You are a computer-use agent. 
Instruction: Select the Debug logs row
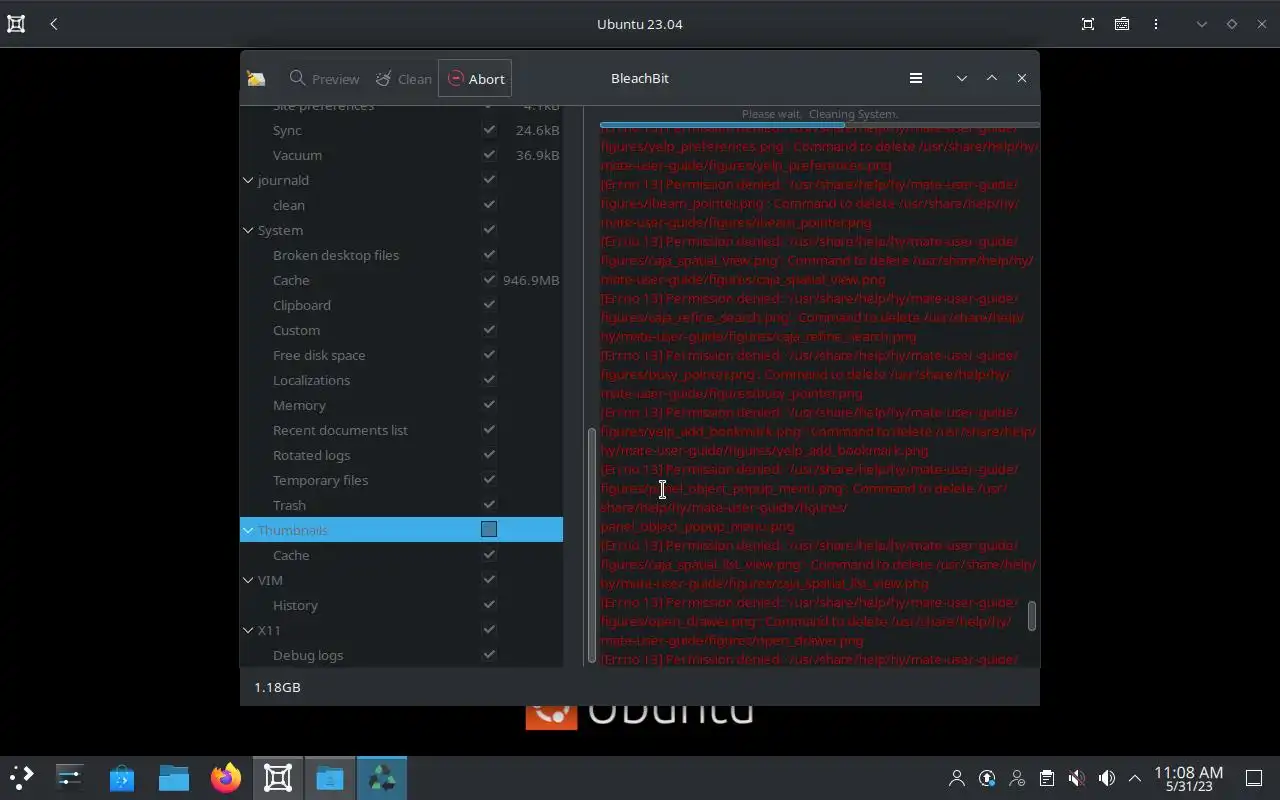(x=401, y=655)
